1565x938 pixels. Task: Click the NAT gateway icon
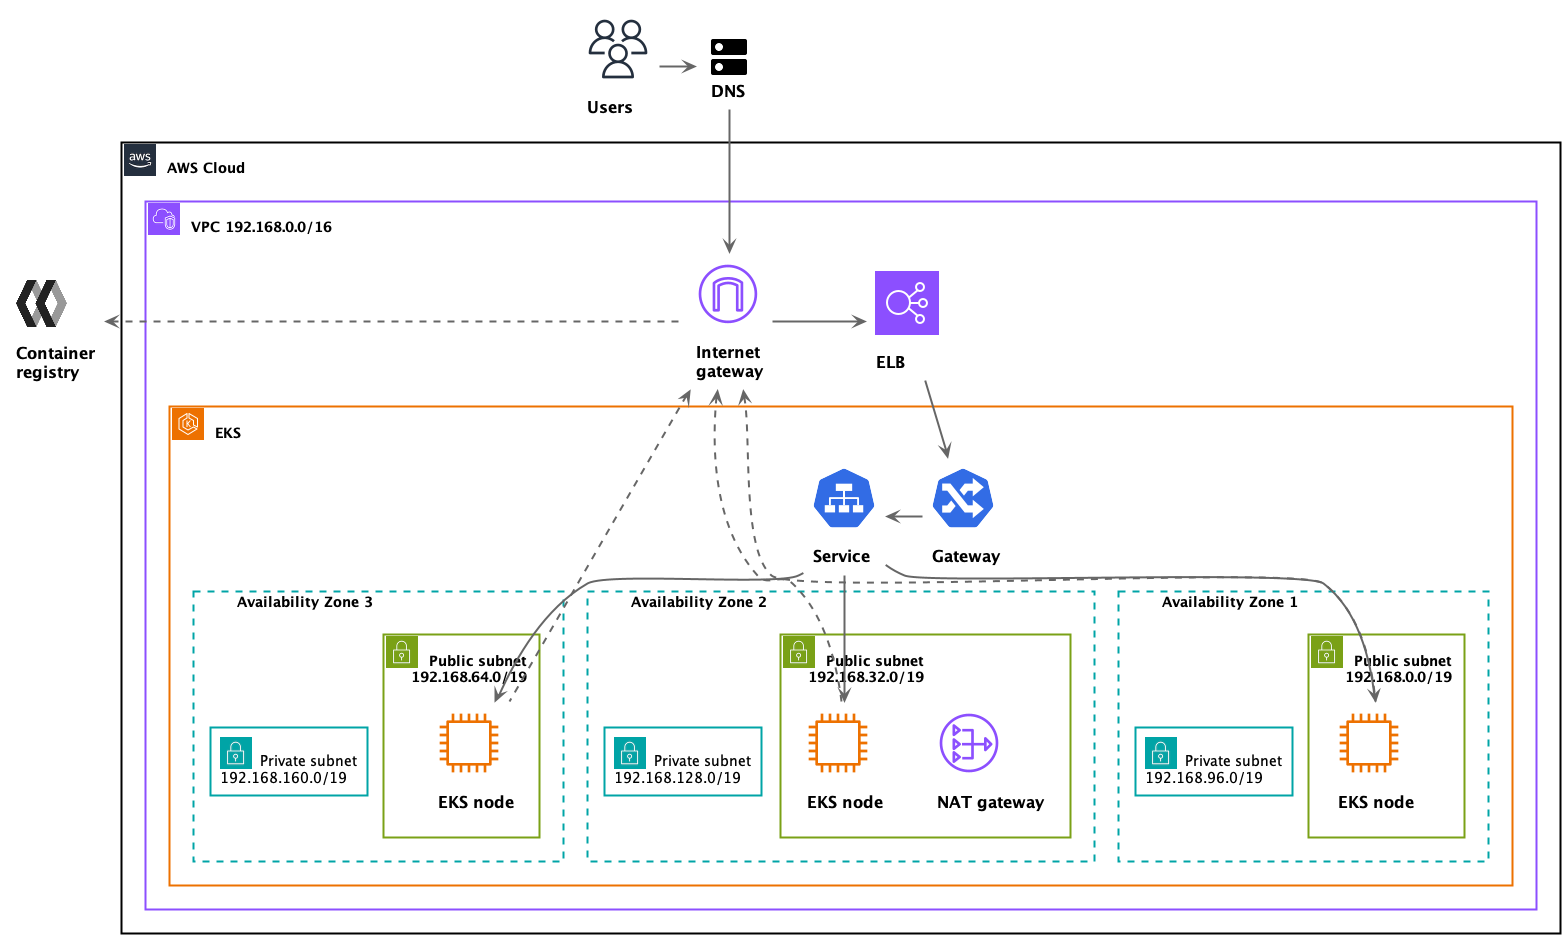click(x=969, y=744)
